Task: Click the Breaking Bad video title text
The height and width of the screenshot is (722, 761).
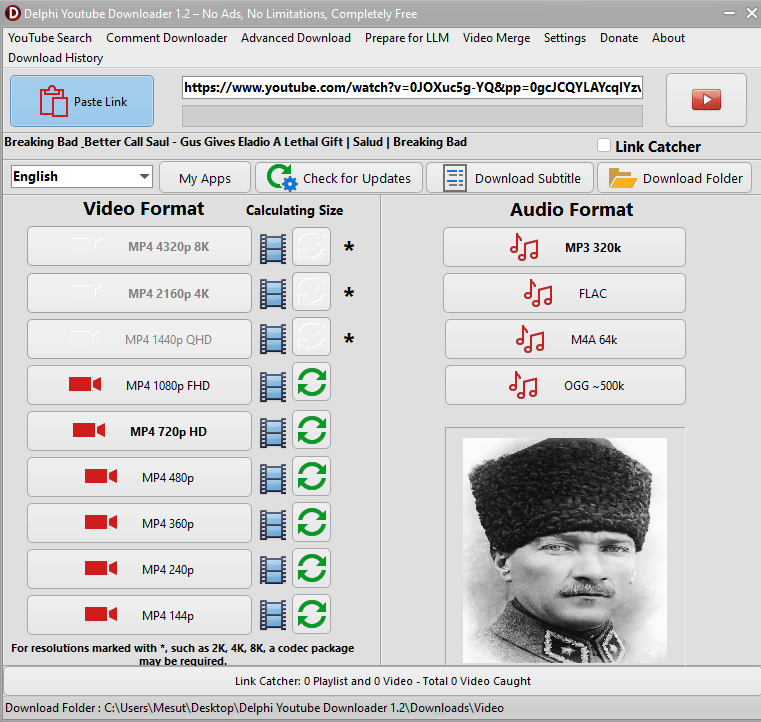Action: click(235, 142)
